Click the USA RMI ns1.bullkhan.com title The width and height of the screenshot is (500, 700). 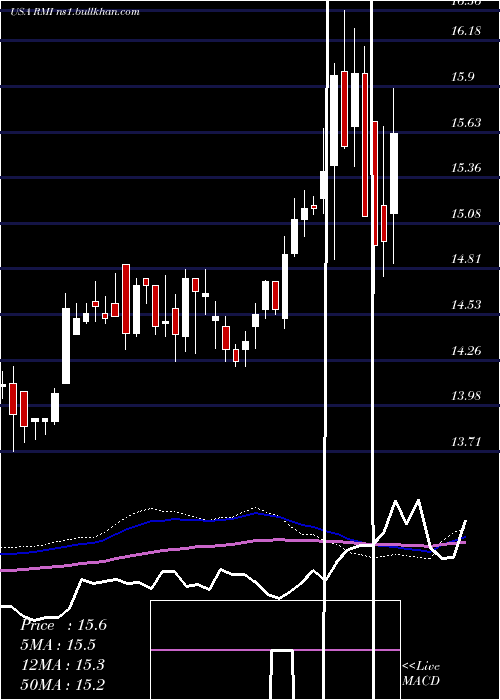coord(75,12)
